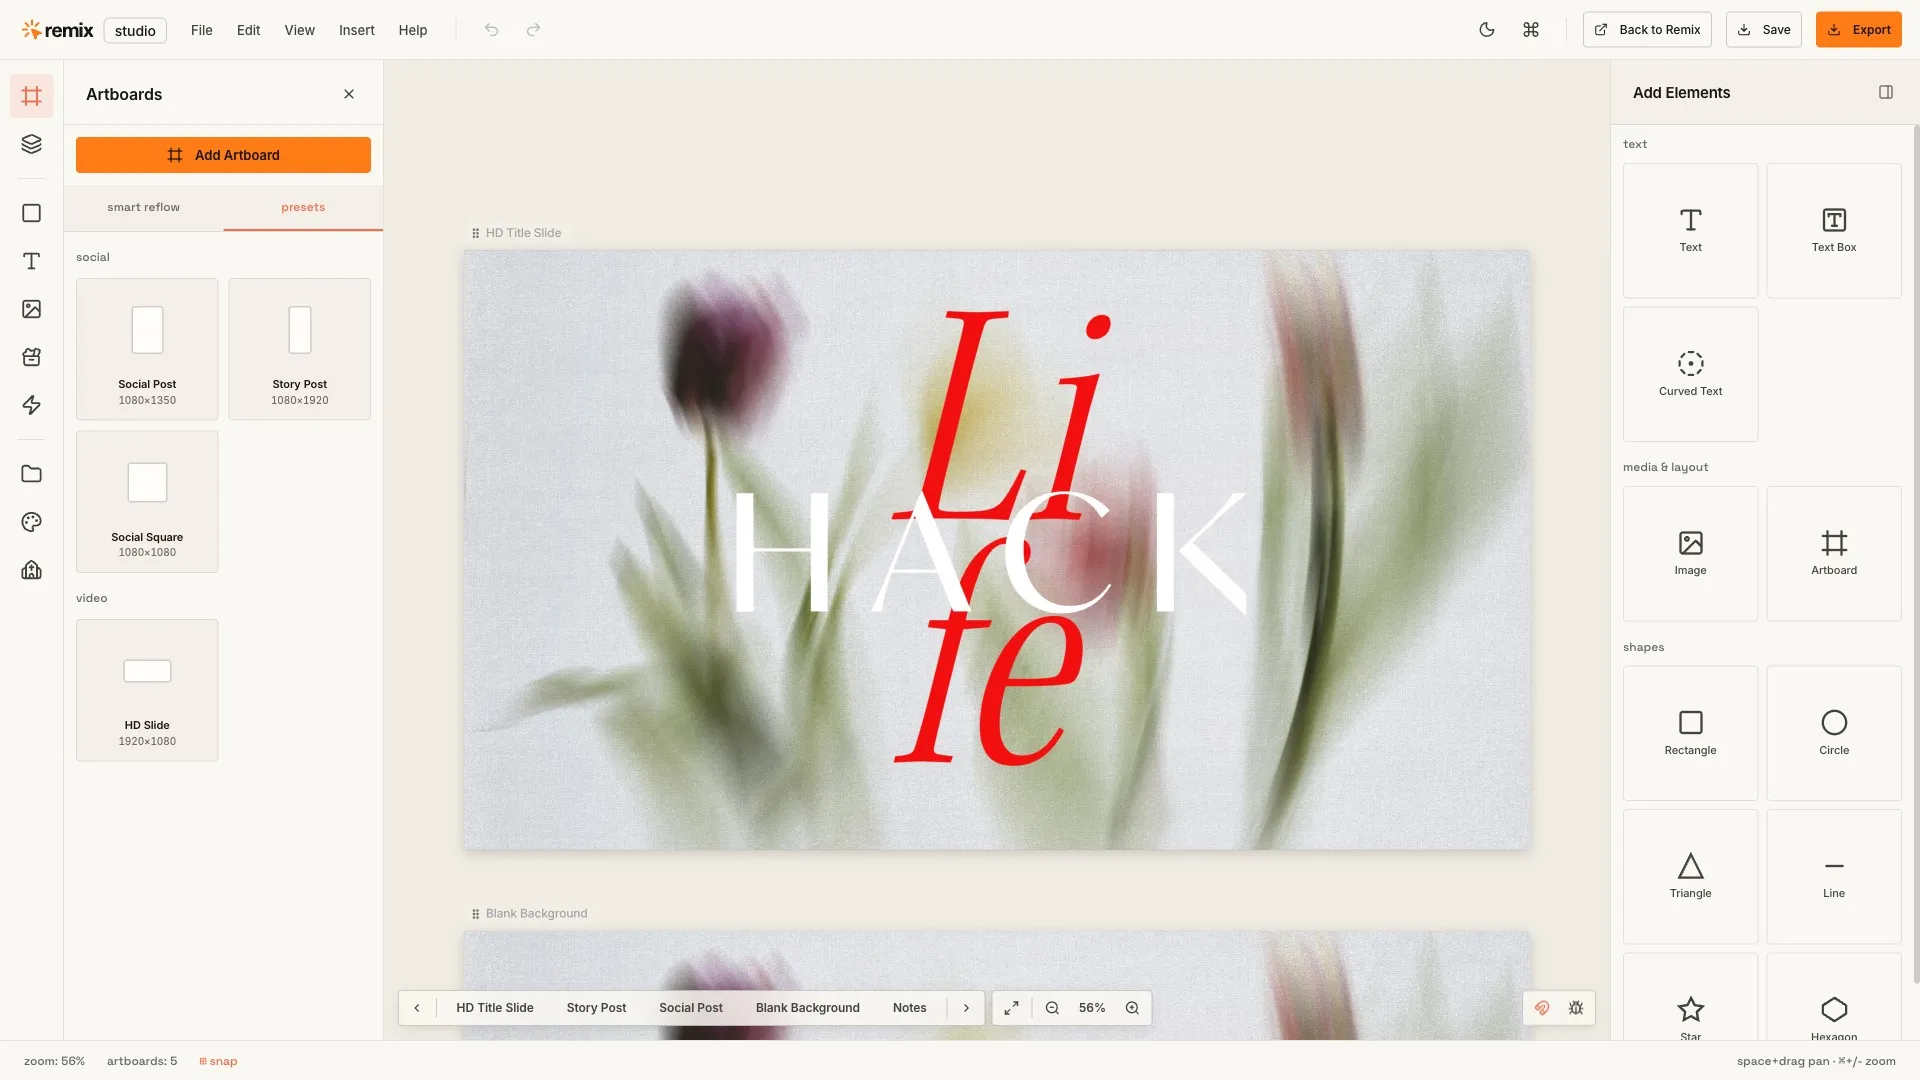1920x1080 pixels.
Task: Click the undo arrow icon
Action: pyautogui.click(x=491, y=30)
